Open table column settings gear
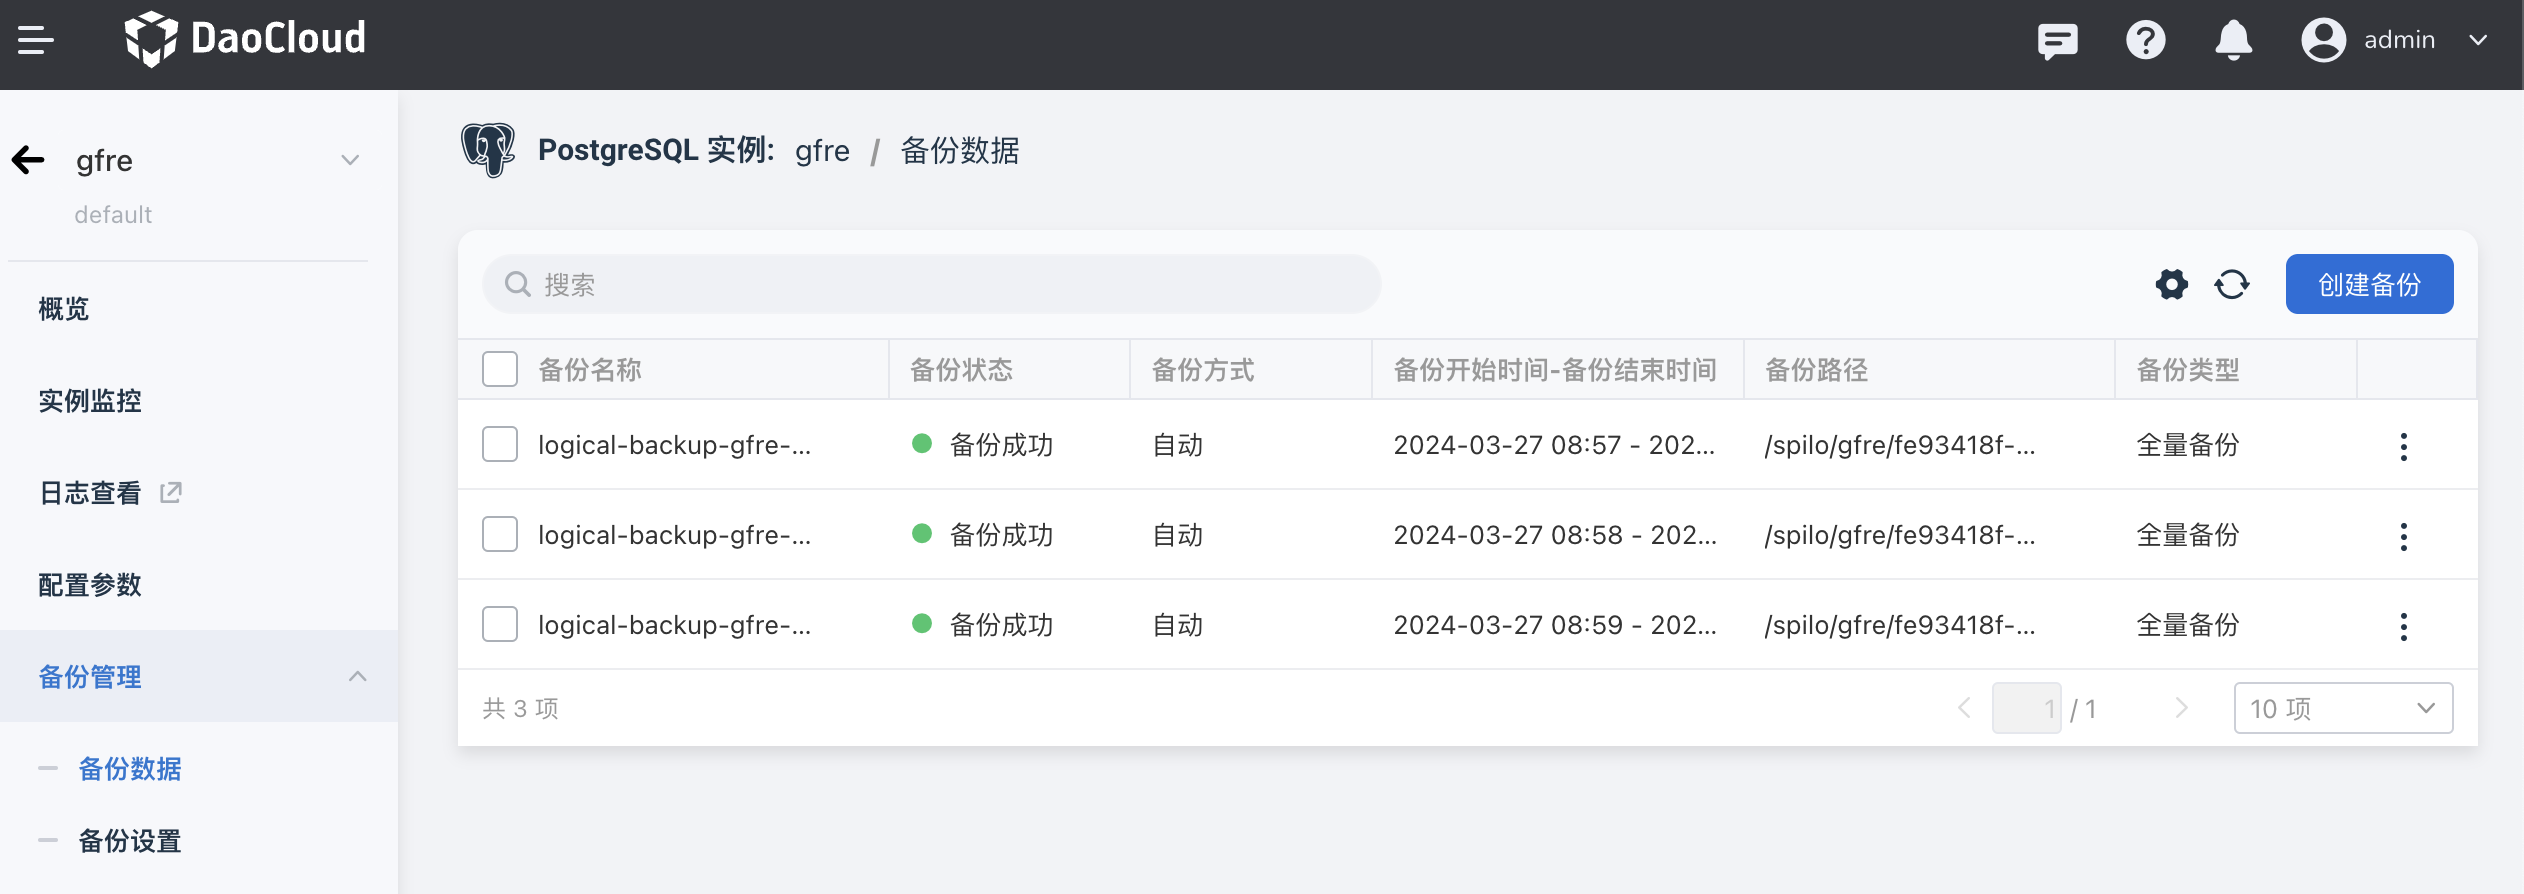The width and height of the screenshot is (2524, 894). click(x=2171, y=285)
